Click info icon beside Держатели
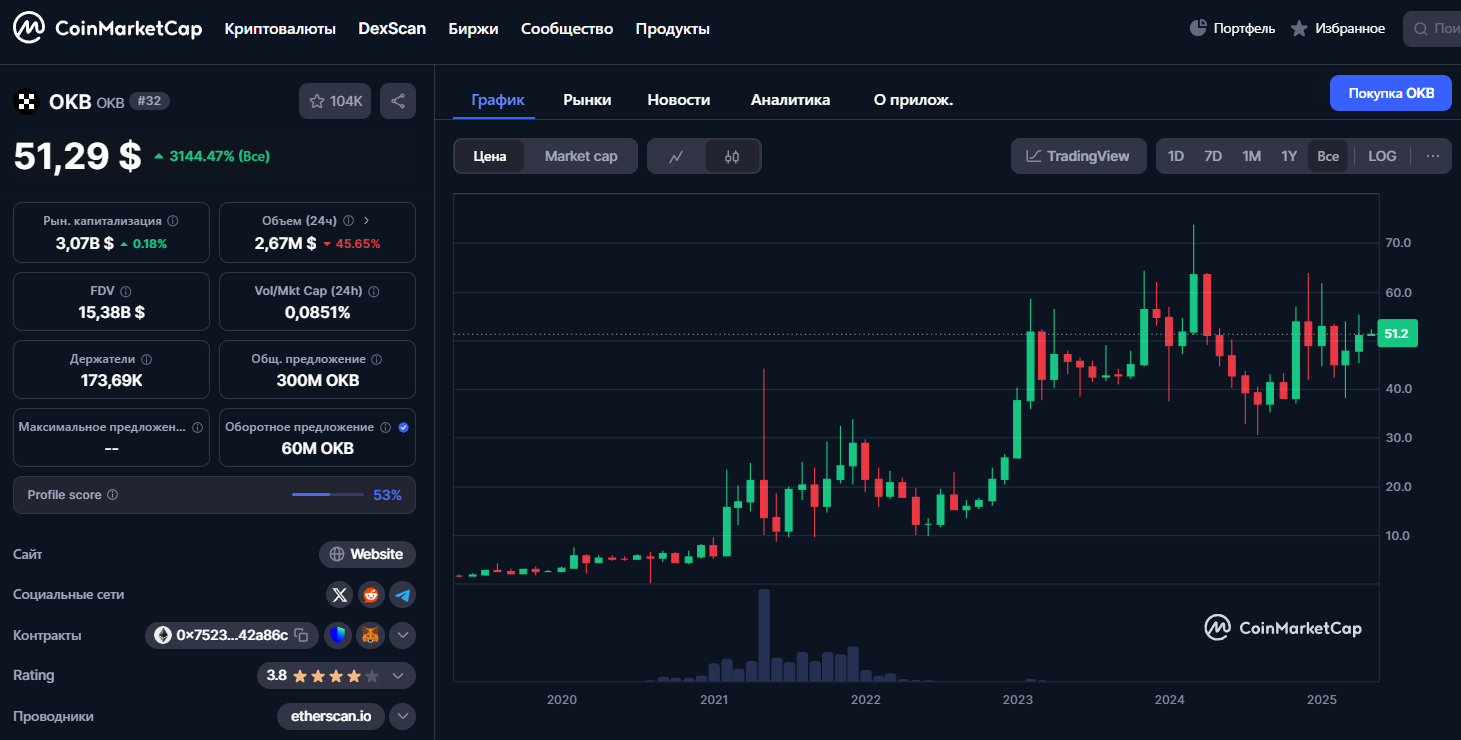 tap(146, 359)
